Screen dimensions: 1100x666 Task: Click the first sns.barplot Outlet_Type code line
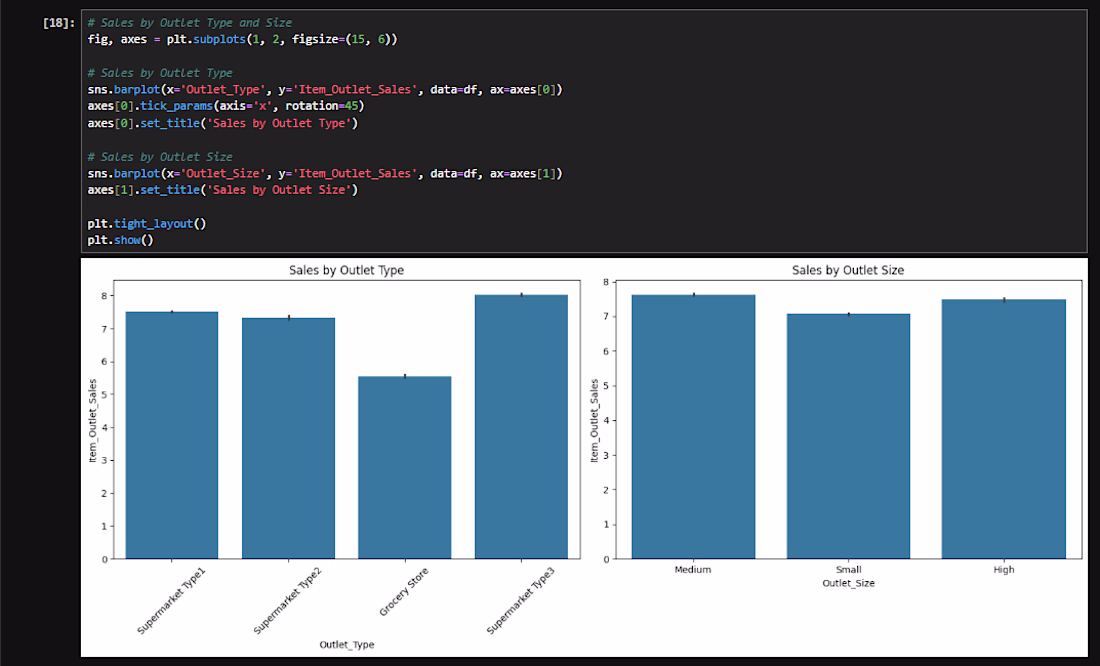coord(325,89)
